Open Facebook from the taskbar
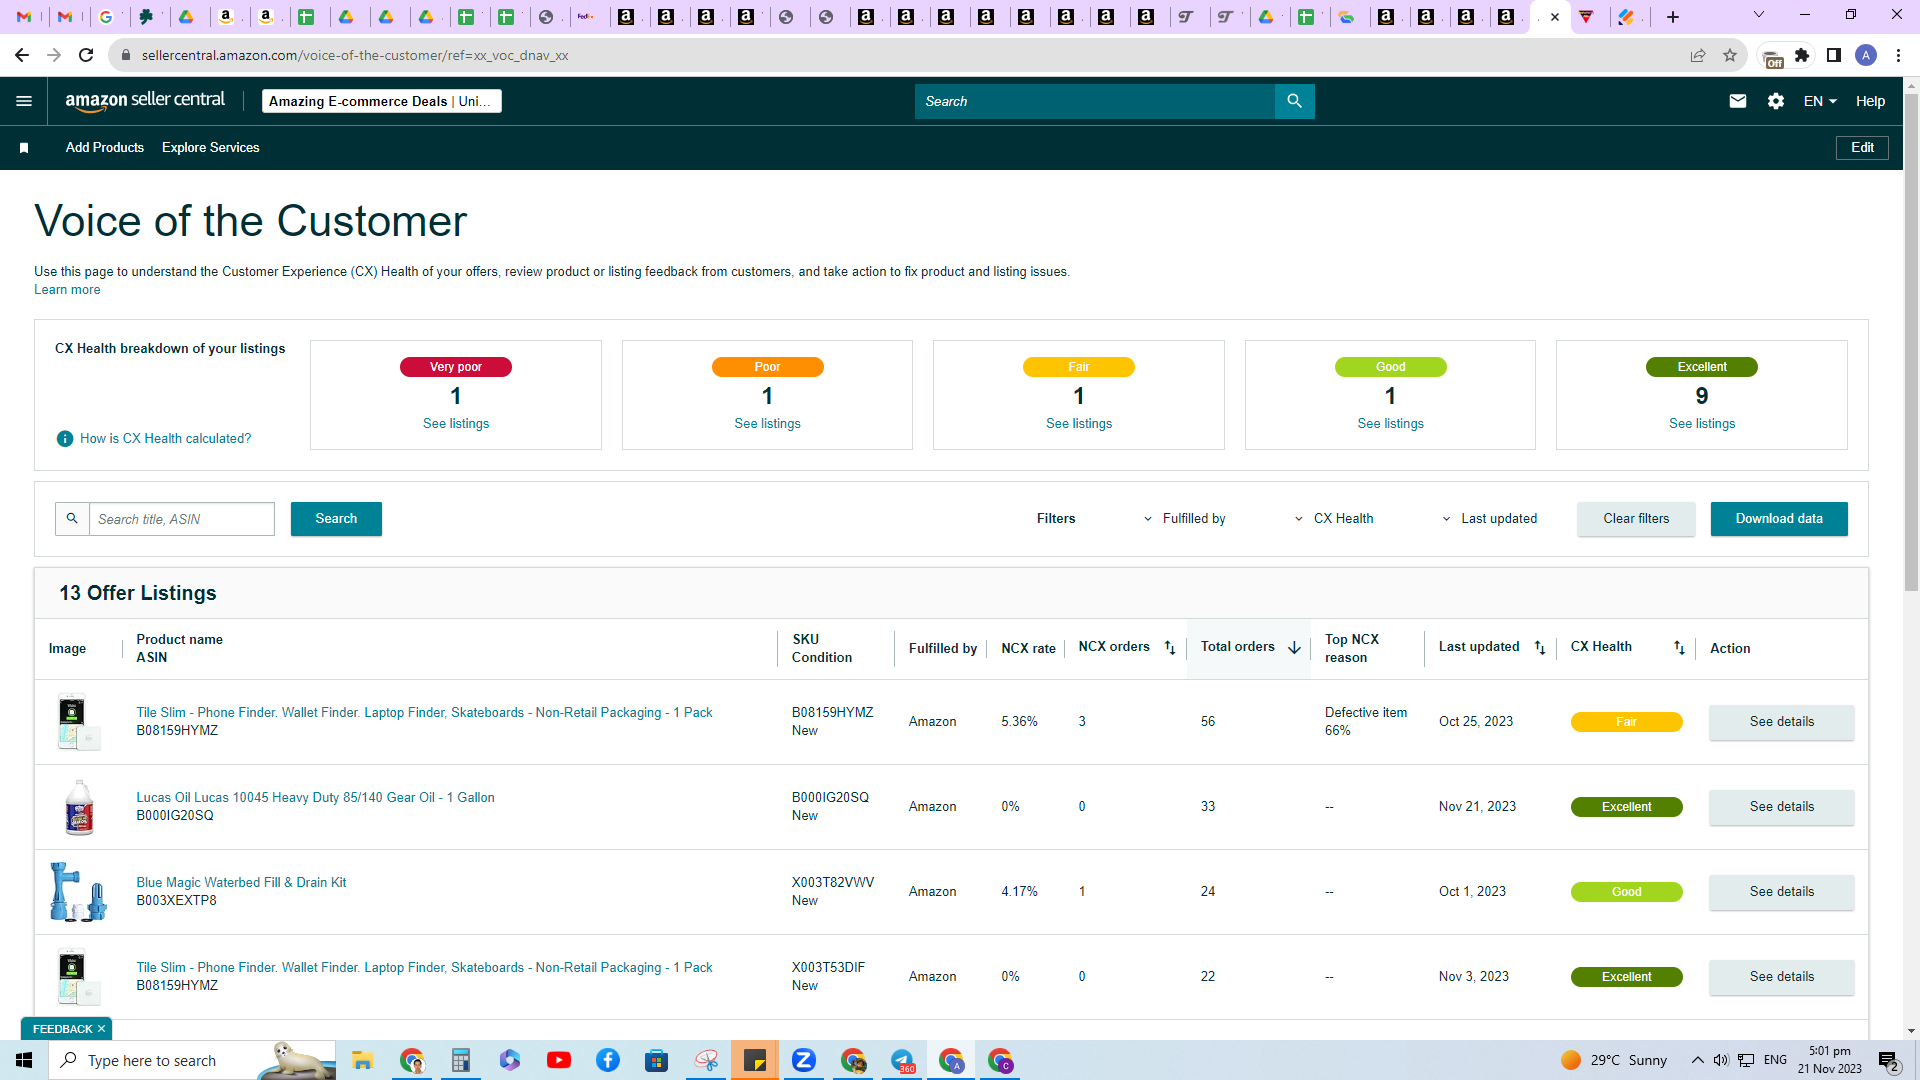 coord(608,1060)
